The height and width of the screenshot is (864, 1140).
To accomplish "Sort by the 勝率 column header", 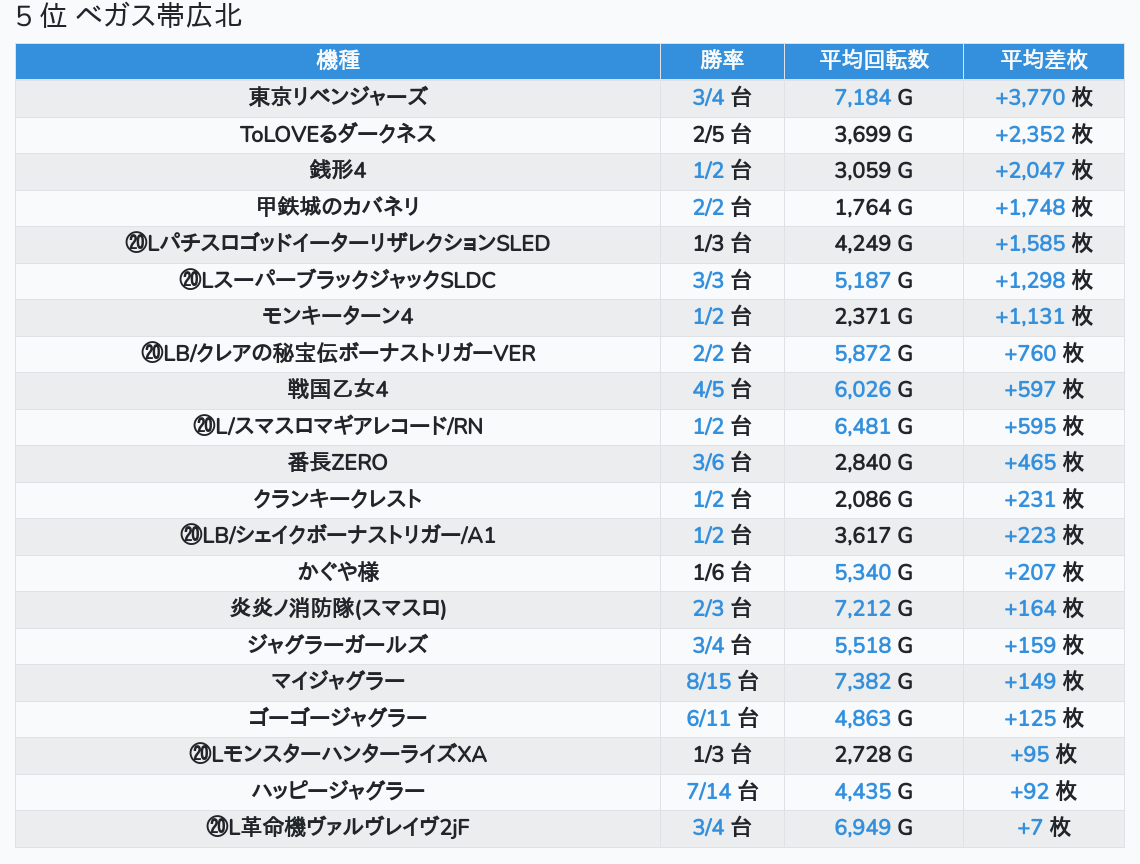I will [722, 60].
